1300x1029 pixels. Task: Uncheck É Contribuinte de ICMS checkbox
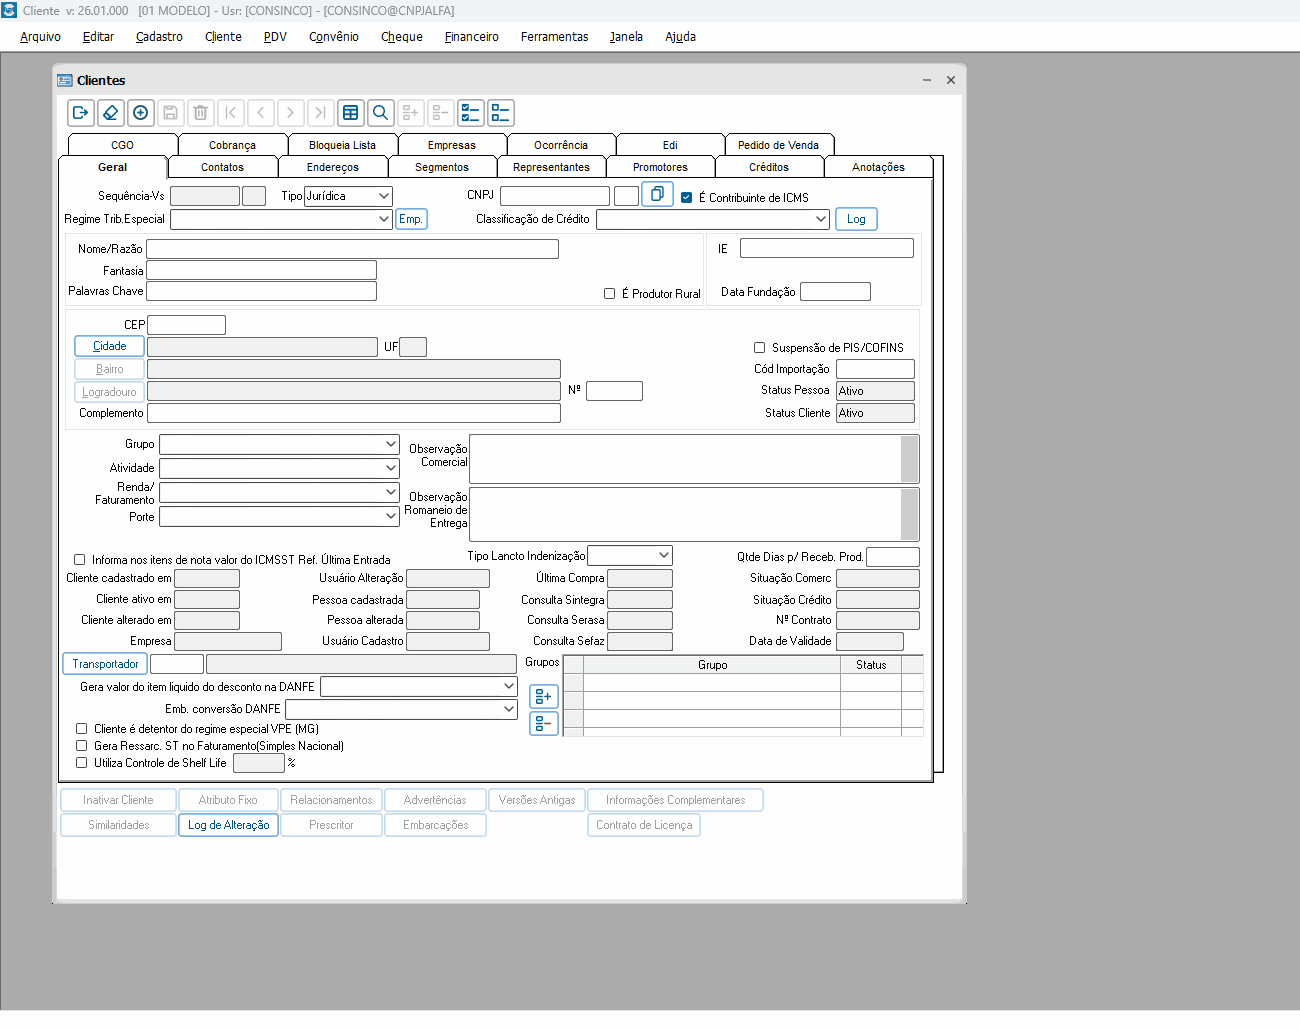687,198
